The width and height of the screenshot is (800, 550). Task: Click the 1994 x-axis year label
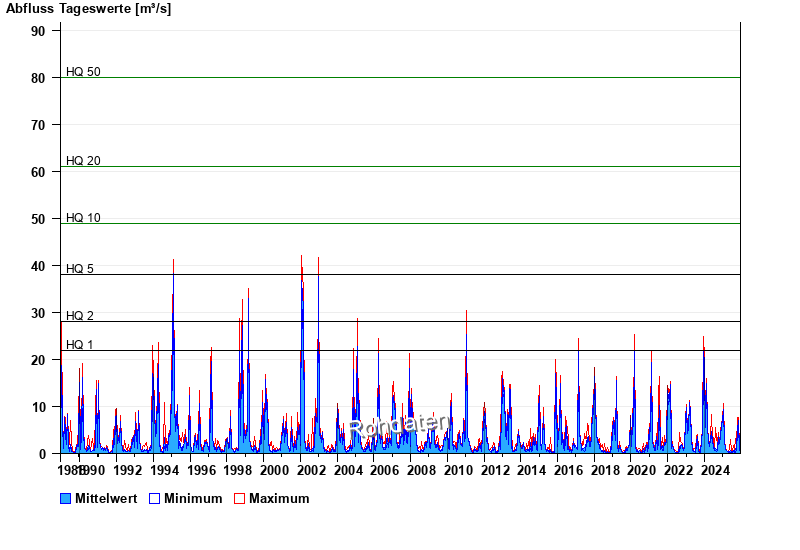coord(164,470)
